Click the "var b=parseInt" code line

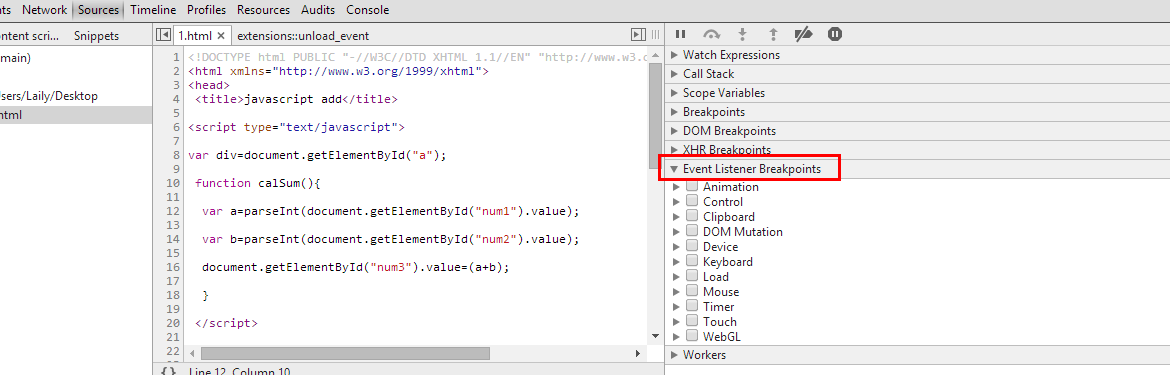tap(390, 239)
